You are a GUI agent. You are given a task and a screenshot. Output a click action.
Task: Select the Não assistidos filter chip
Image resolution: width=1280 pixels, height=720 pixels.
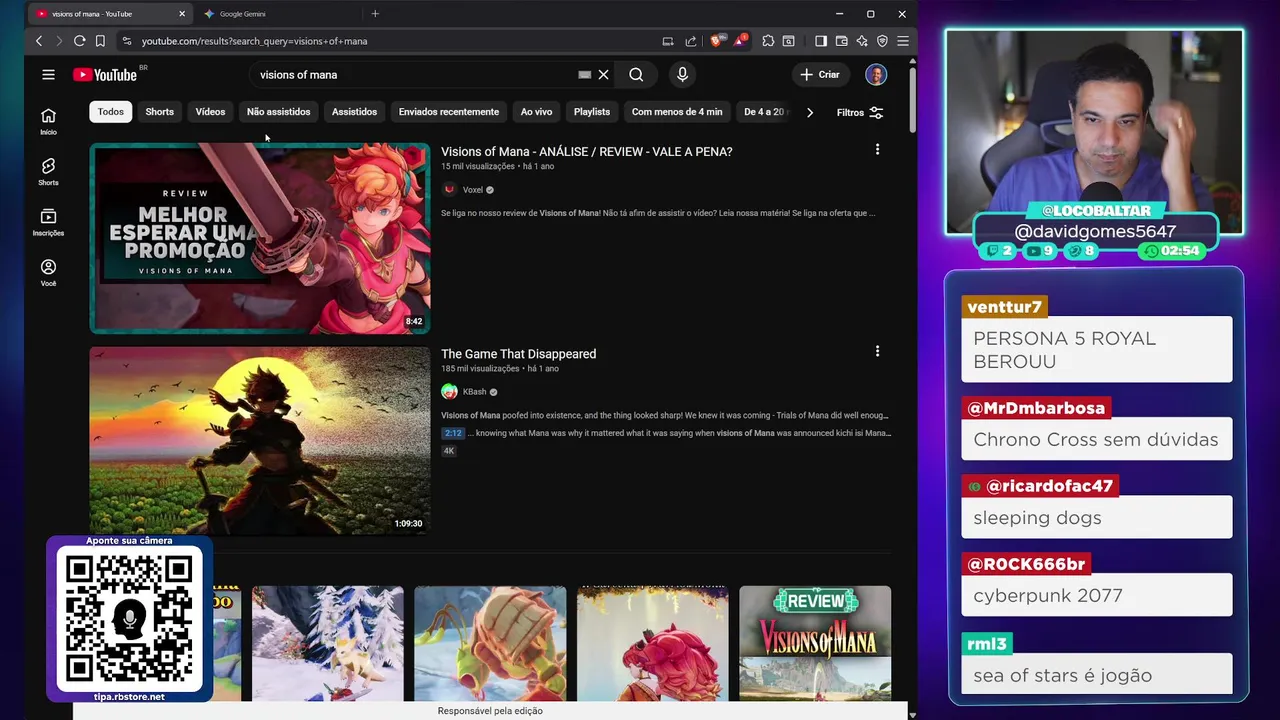point(279,112)
